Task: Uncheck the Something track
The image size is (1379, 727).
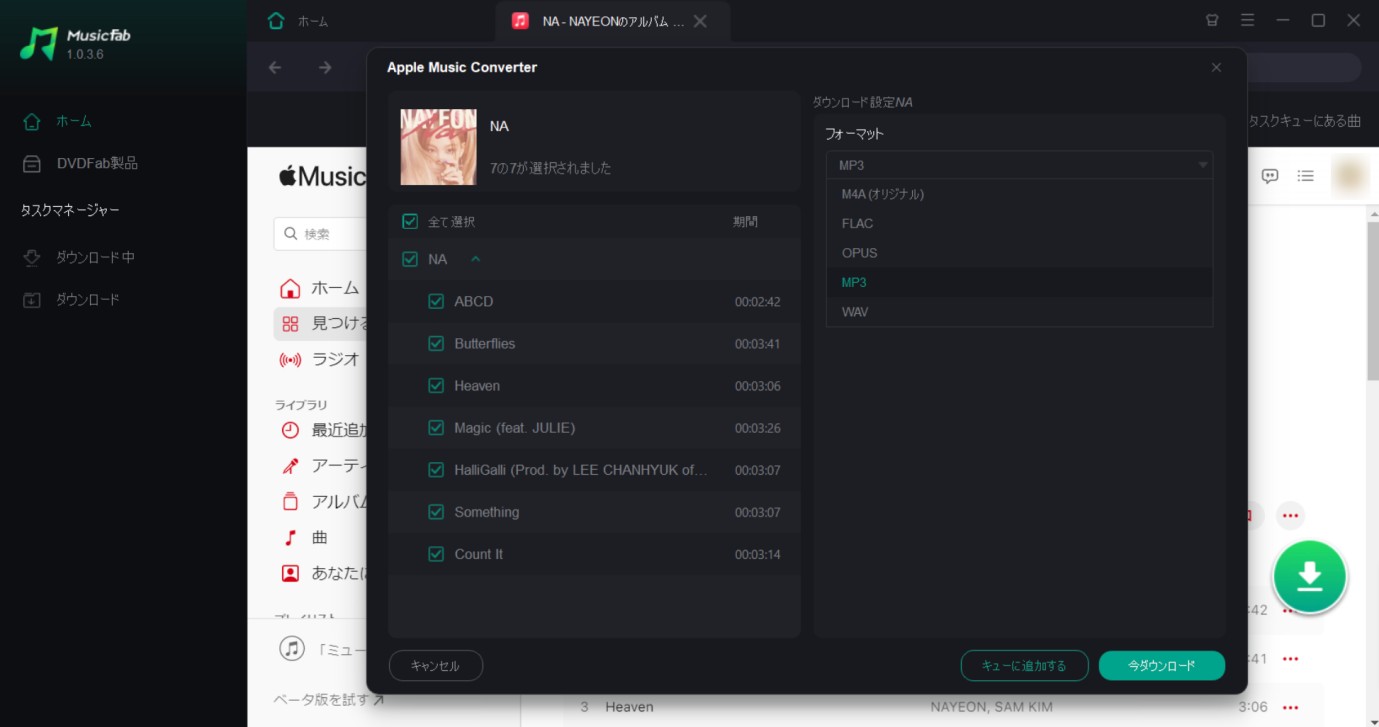Action: [436, 511]
